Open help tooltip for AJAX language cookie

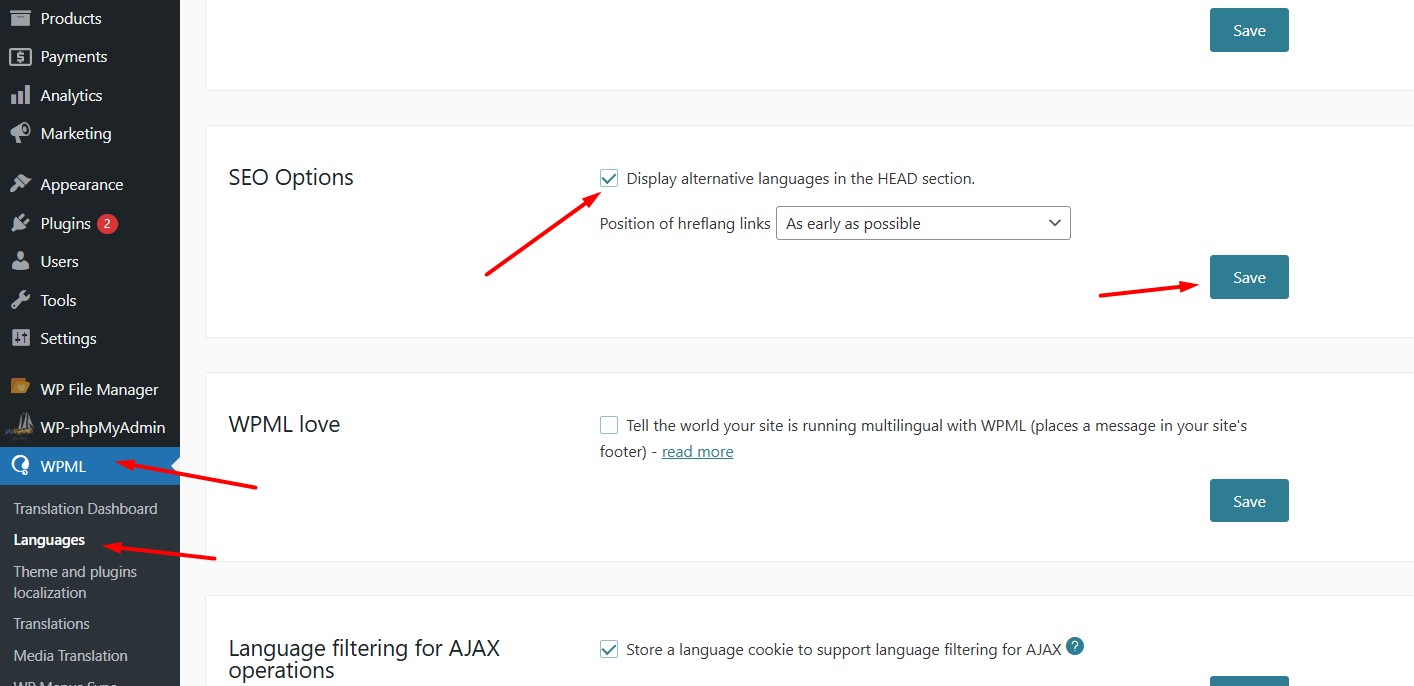click(x=1075, y=647)
